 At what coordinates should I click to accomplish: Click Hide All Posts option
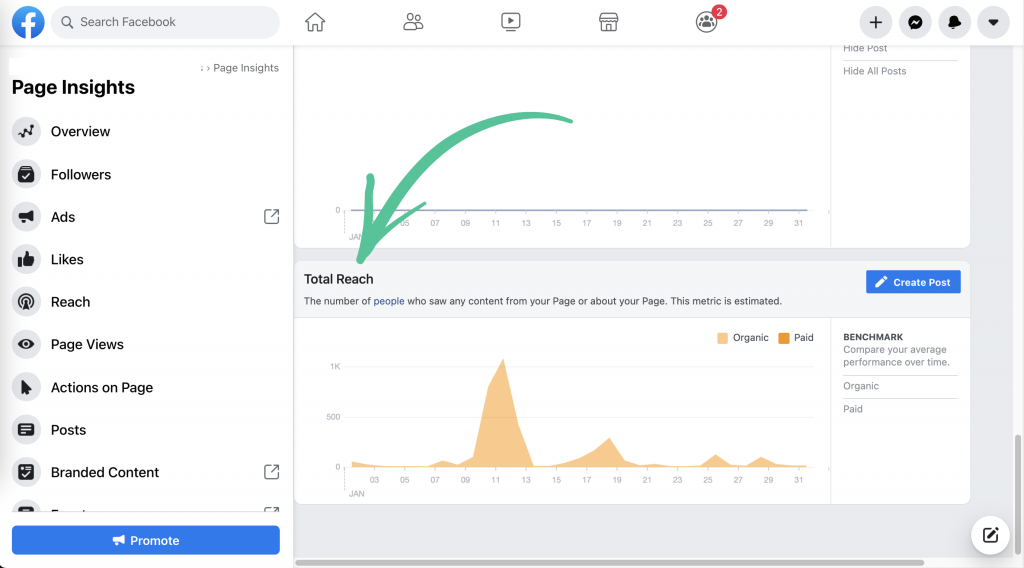[874, 71]
